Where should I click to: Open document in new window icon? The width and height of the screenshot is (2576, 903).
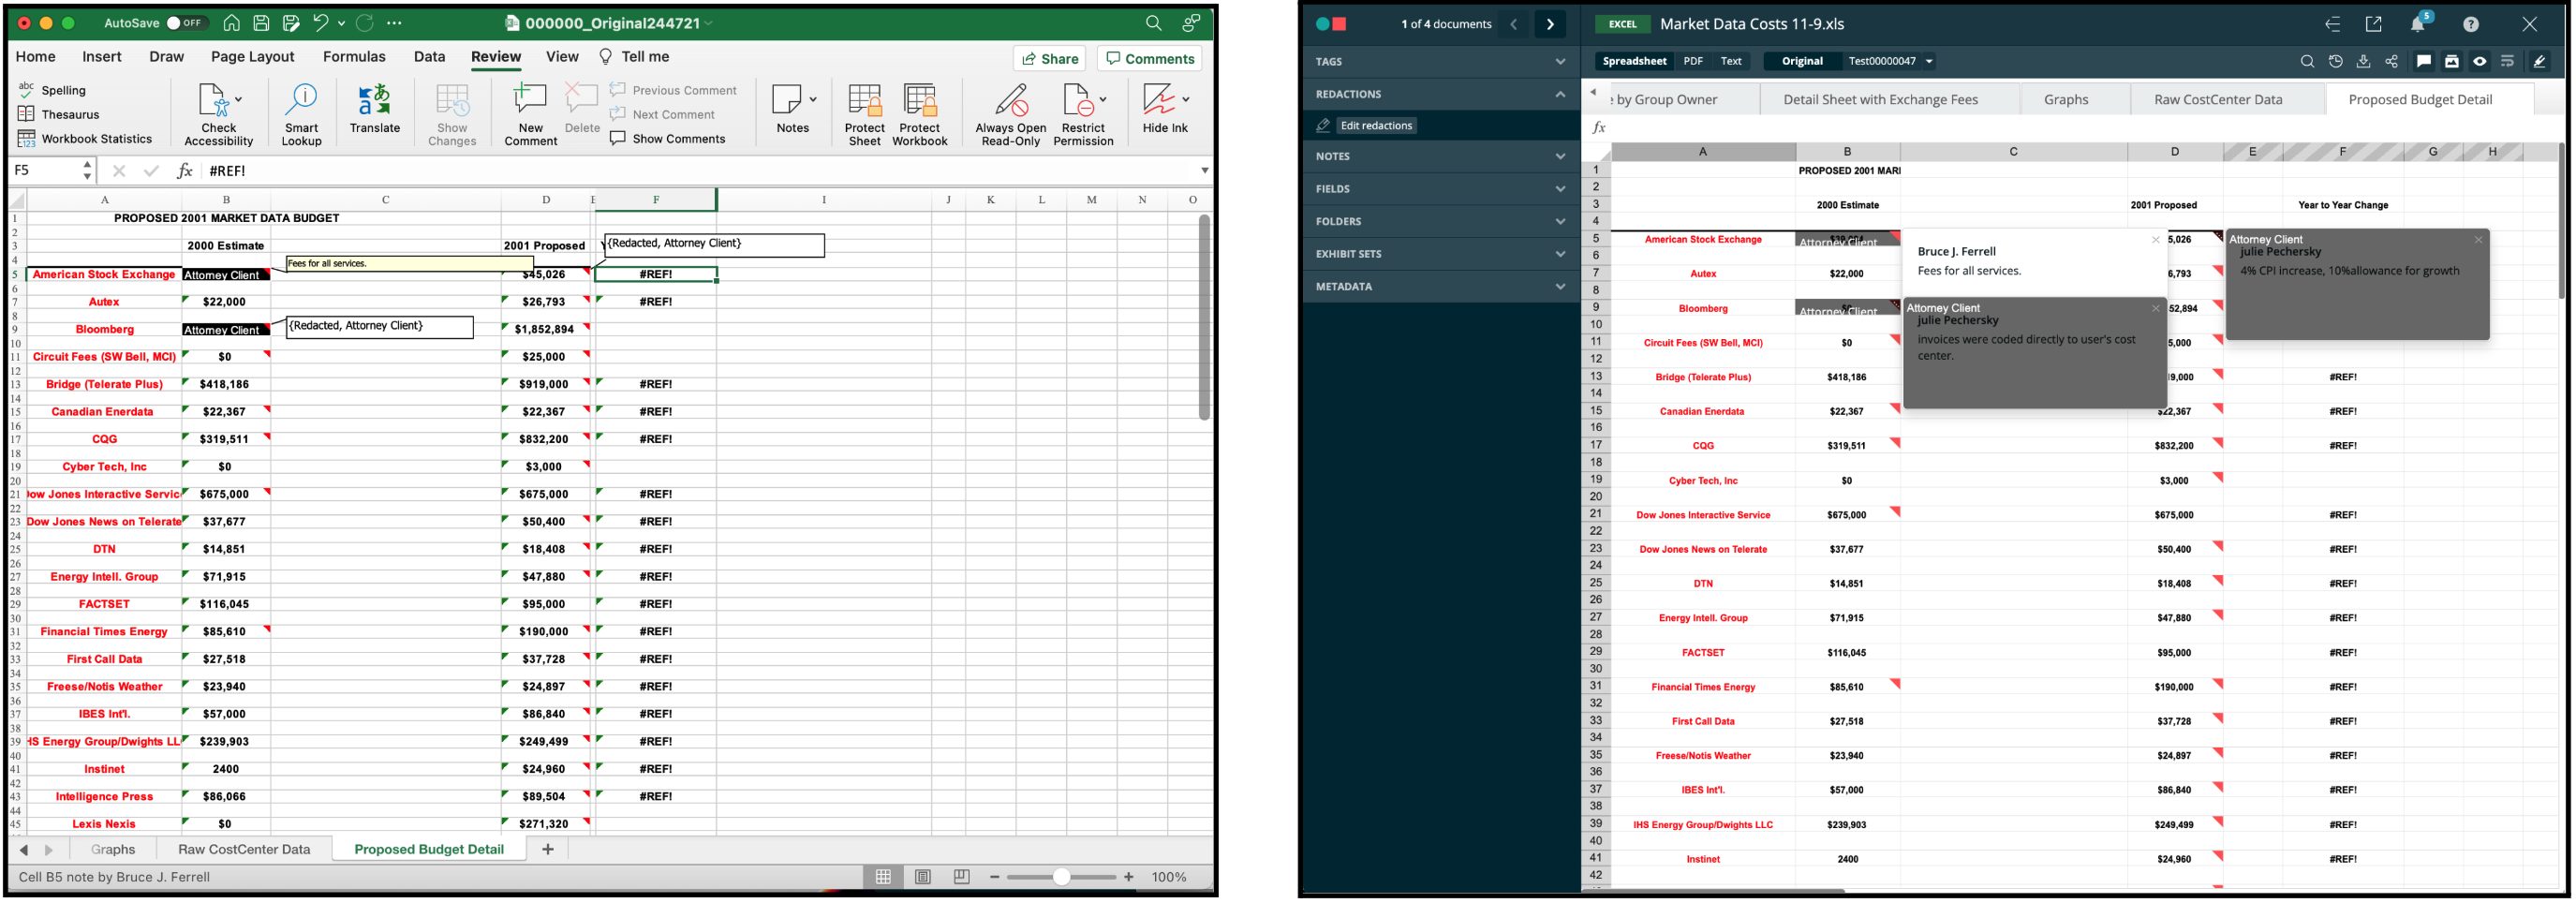tap(2373, 24)
